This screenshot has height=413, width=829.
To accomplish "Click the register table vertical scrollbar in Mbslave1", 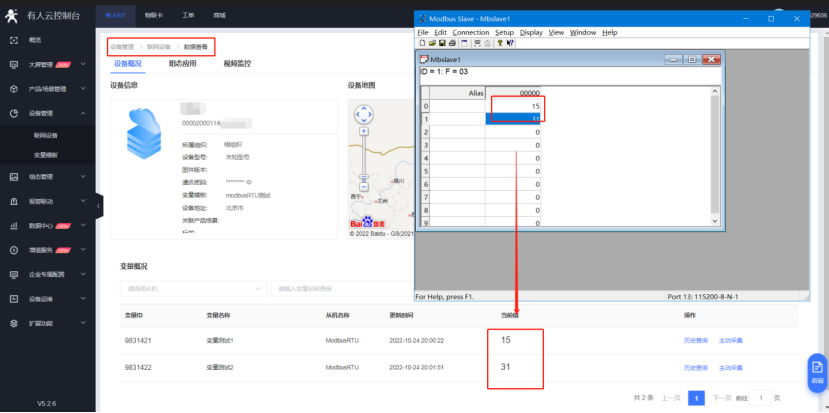I will coord(714,150).
